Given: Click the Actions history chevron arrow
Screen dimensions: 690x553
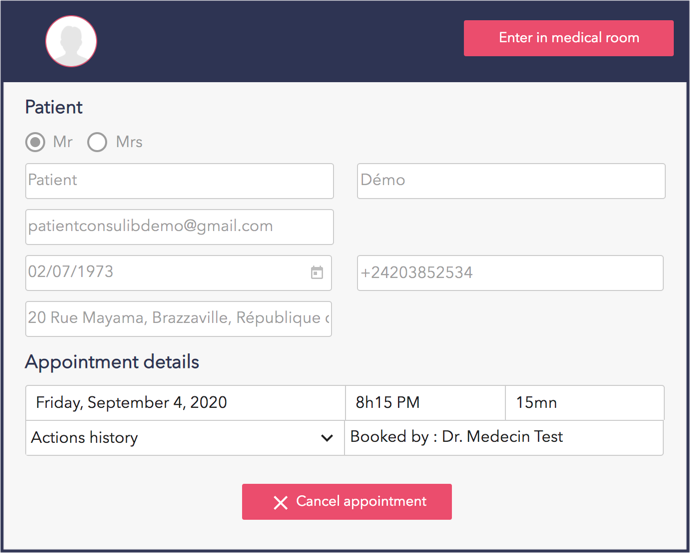Looking at the screenshot, I should tap(326, 438).
